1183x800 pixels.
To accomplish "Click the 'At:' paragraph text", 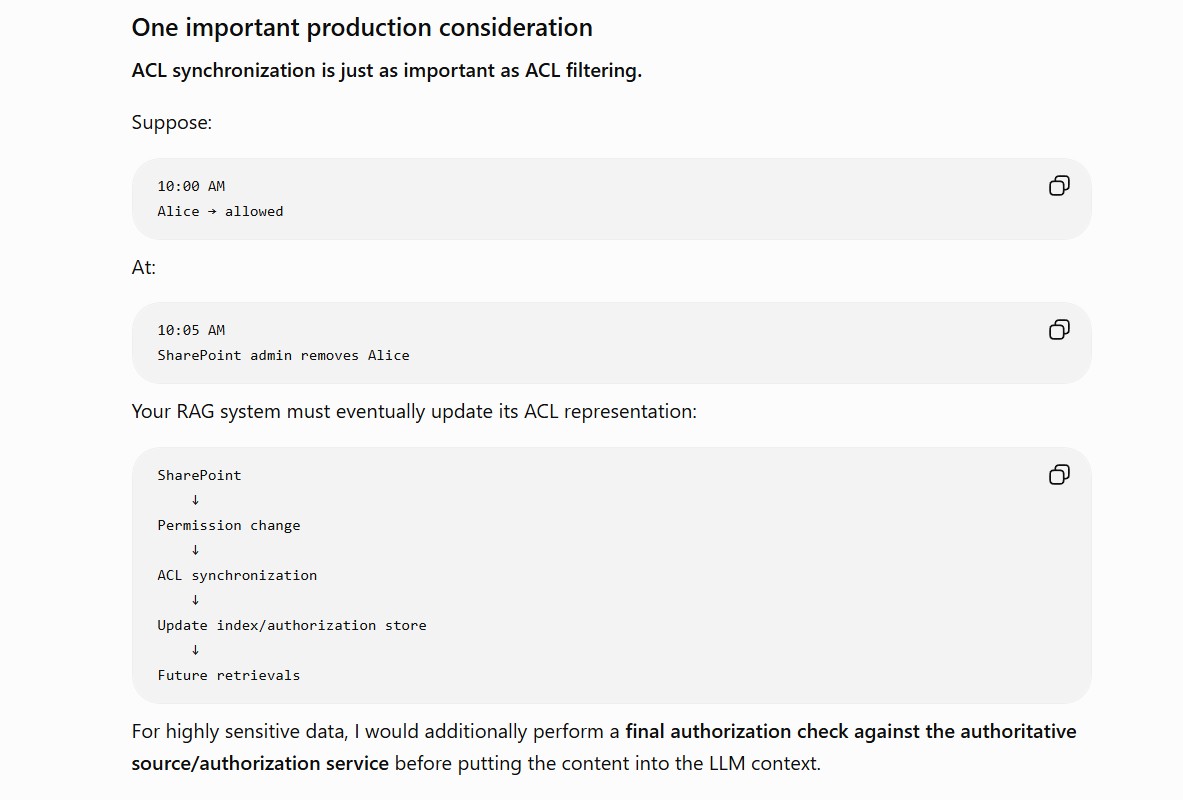I will pos(143,267).
